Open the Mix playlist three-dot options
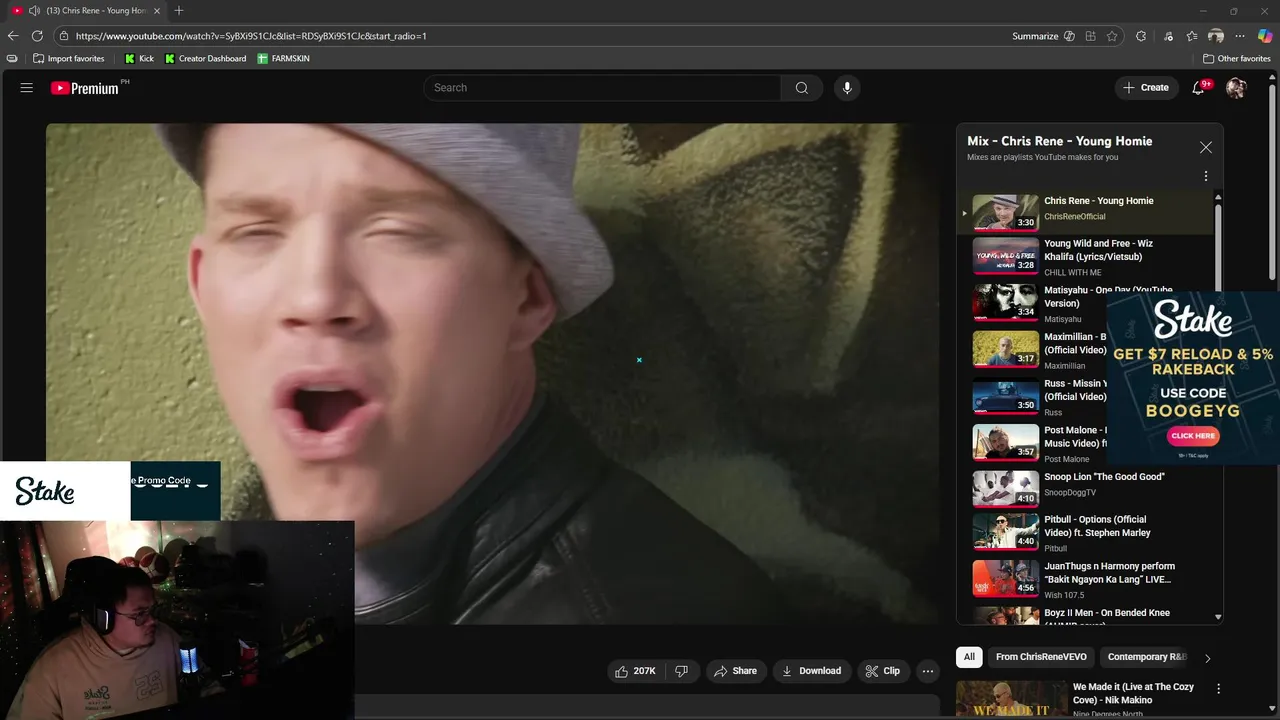This screenshot has height=720, width=1280. tap(1206, 176)
